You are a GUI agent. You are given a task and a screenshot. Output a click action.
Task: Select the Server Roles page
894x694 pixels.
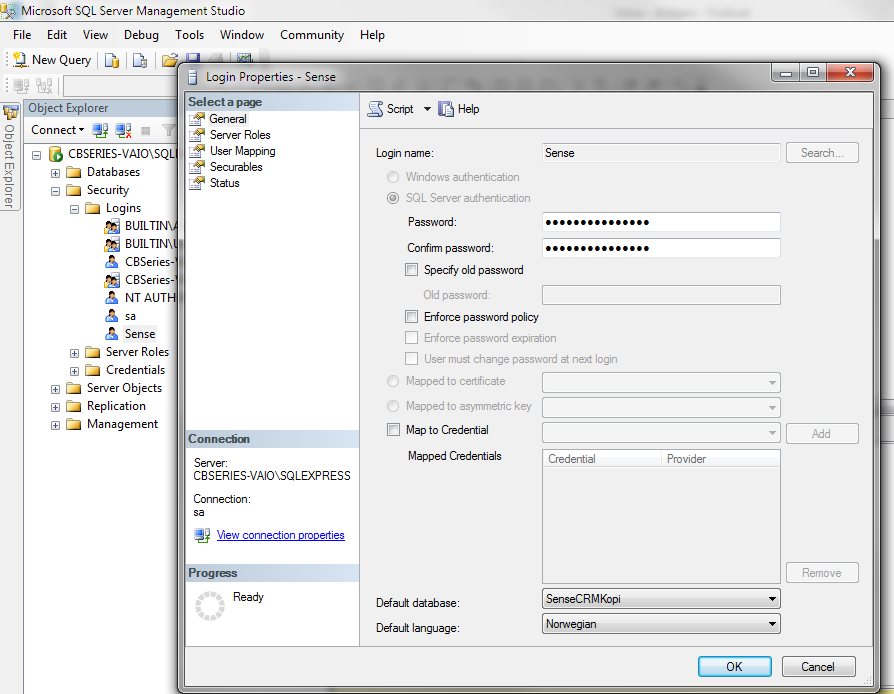[240, 135]
